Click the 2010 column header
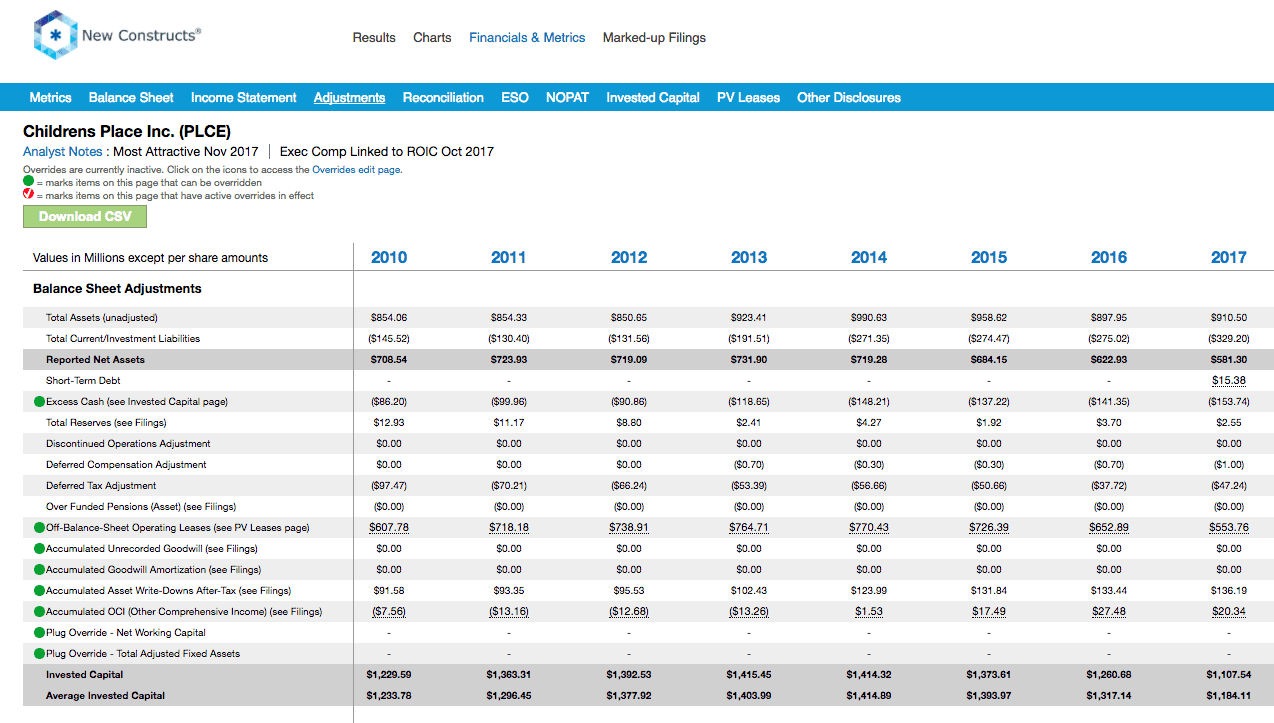Viewport: 1274px width, 723px height. (389, 258)
